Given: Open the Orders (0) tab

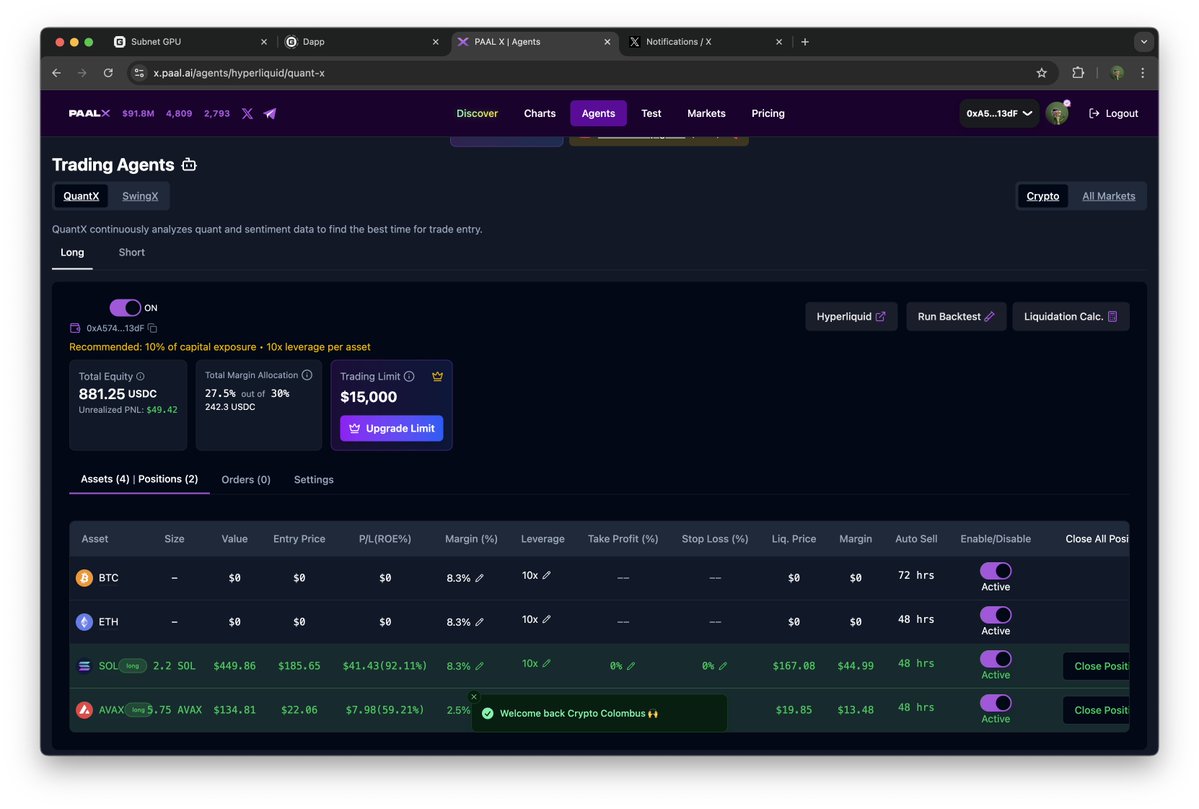Looking at the screenshot, I should pyautogui.click(x=245, y=479).
